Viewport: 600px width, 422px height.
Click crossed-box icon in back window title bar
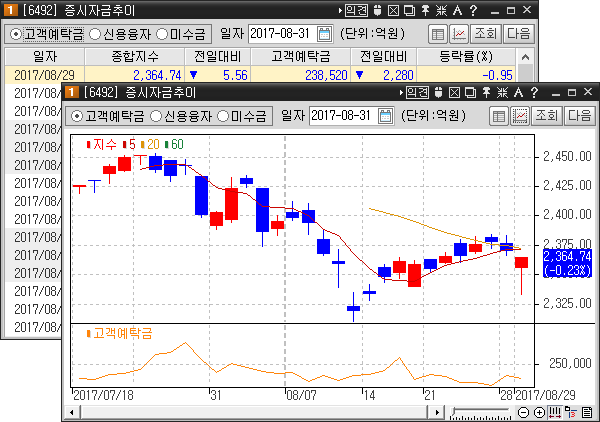click(x=393, y=10)
